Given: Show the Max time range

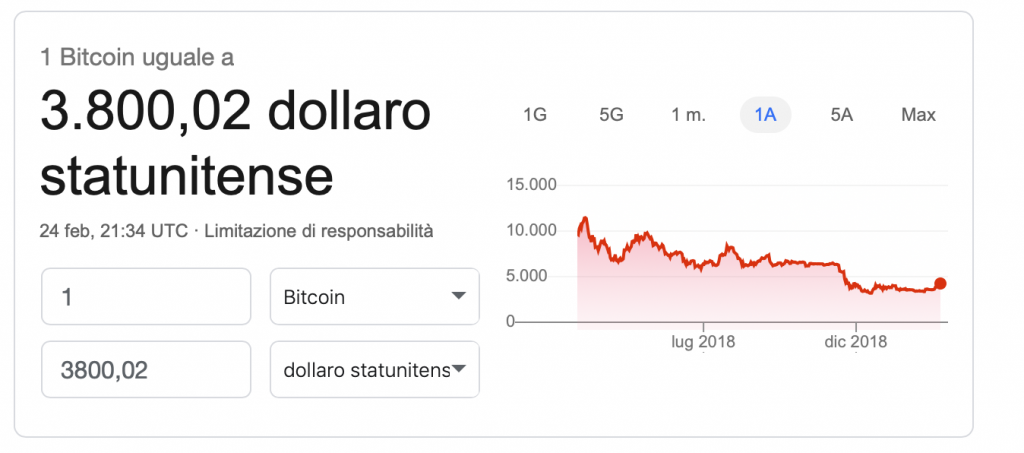Looking at the screenshot, I should click(918, 116).
